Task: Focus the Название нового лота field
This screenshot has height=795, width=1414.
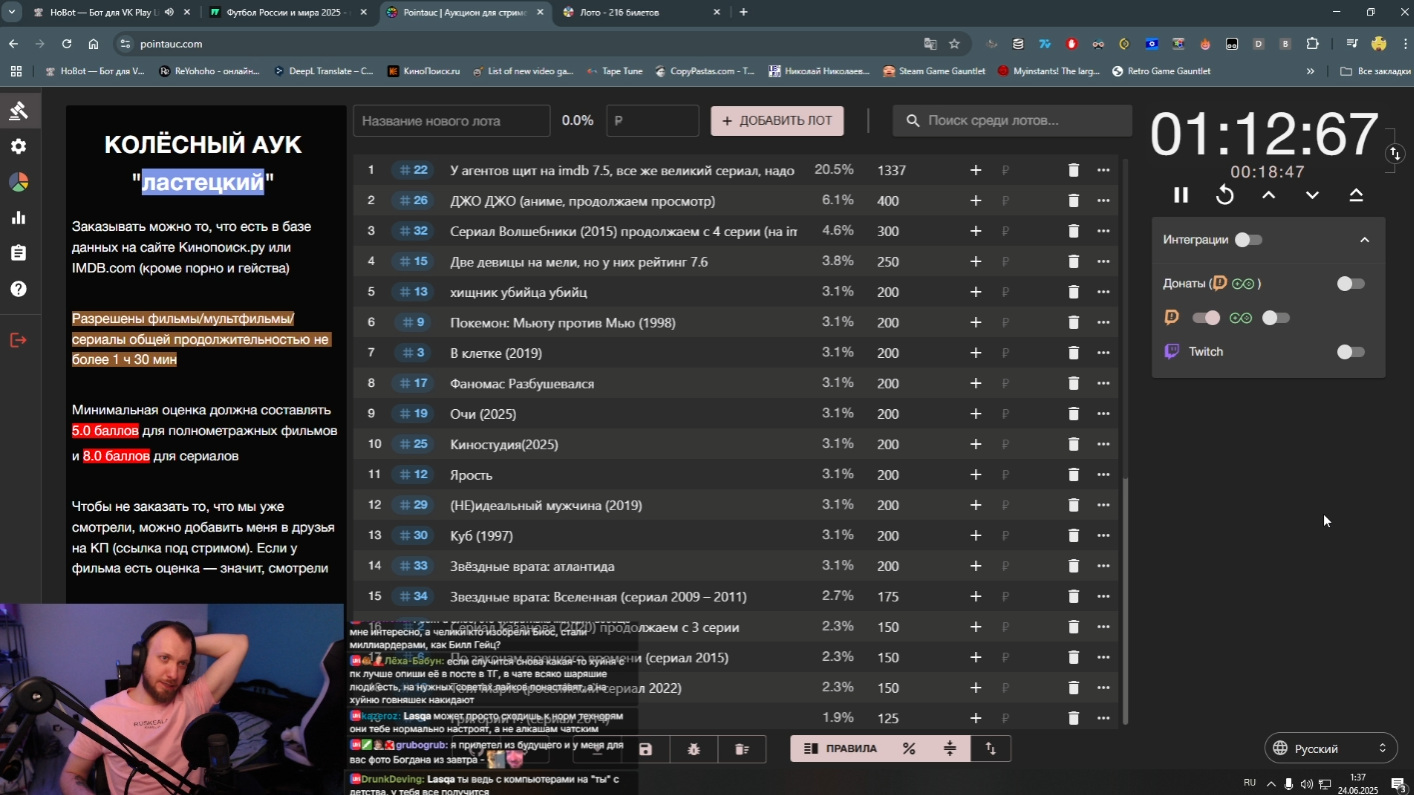Action: pyautogui.click(x=451, y=121)
